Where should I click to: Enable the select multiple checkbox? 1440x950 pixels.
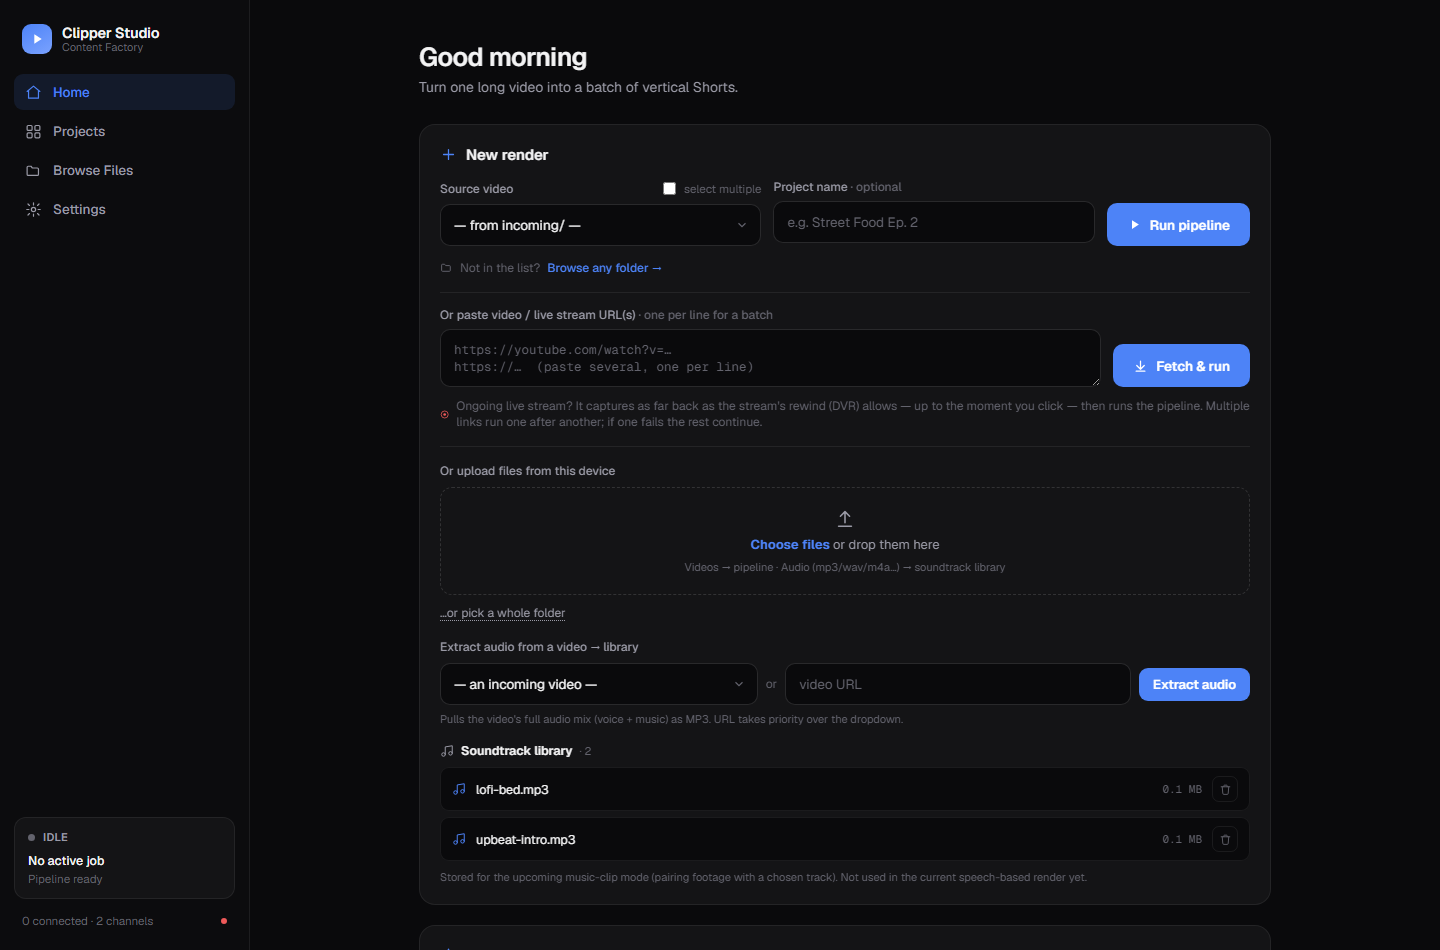(670, 188)
